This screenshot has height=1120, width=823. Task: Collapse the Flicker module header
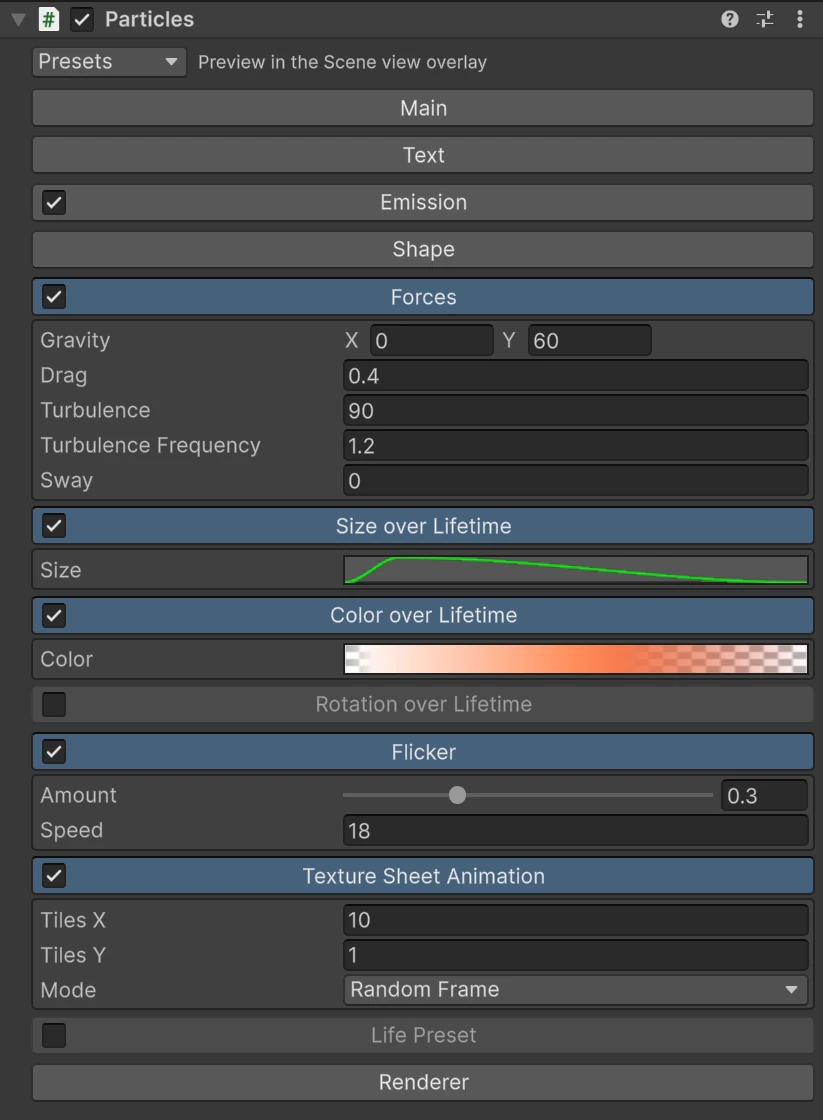pos(423,751)
